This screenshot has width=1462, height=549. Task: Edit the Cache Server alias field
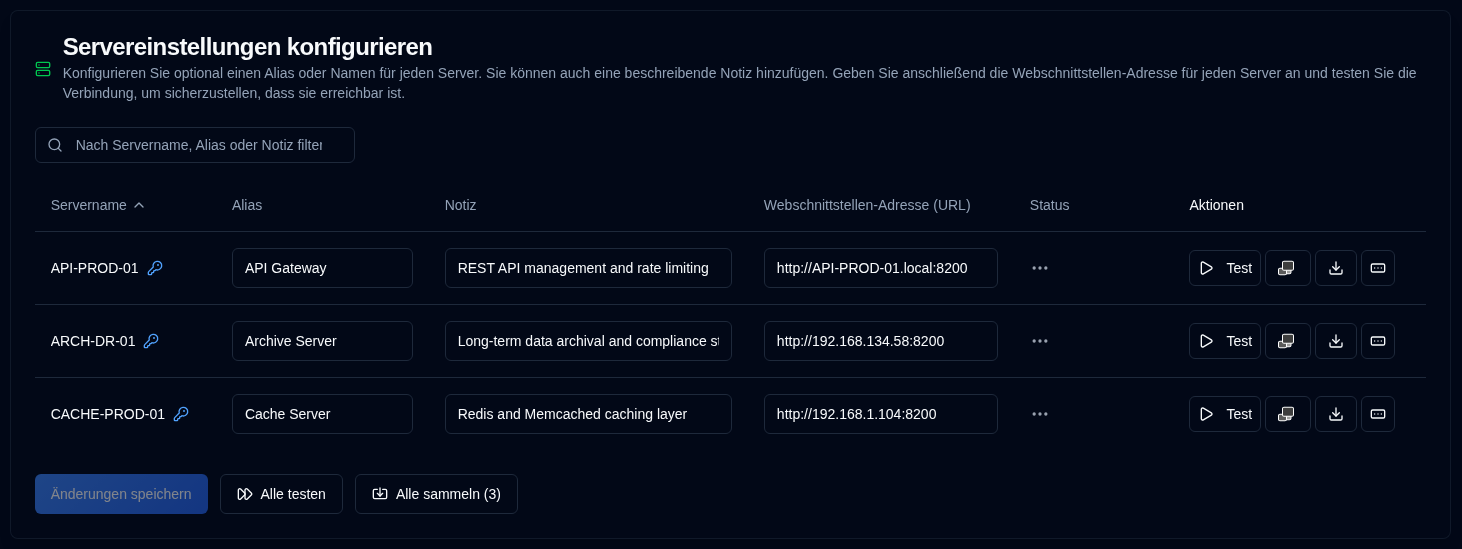[x=322, y=414]
